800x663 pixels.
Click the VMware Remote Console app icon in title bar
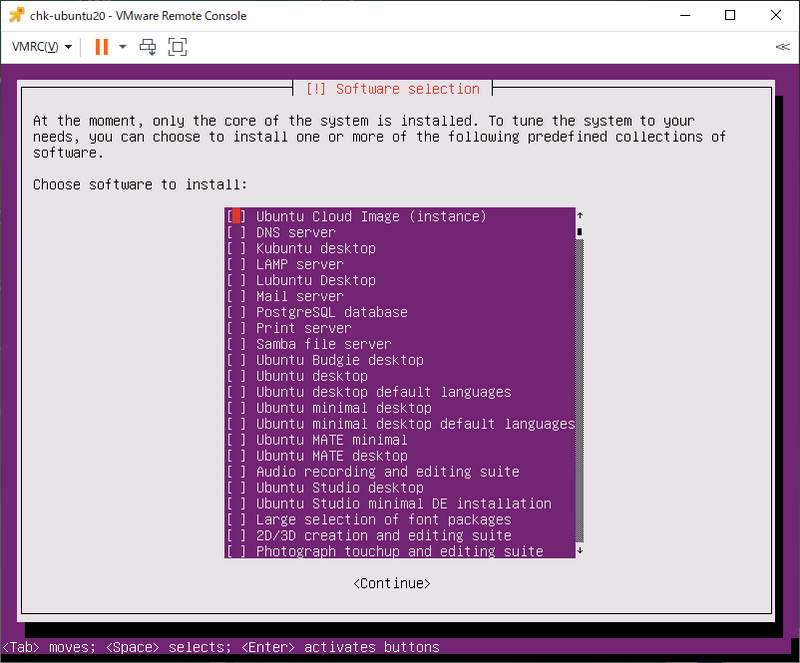click(16, 15)
